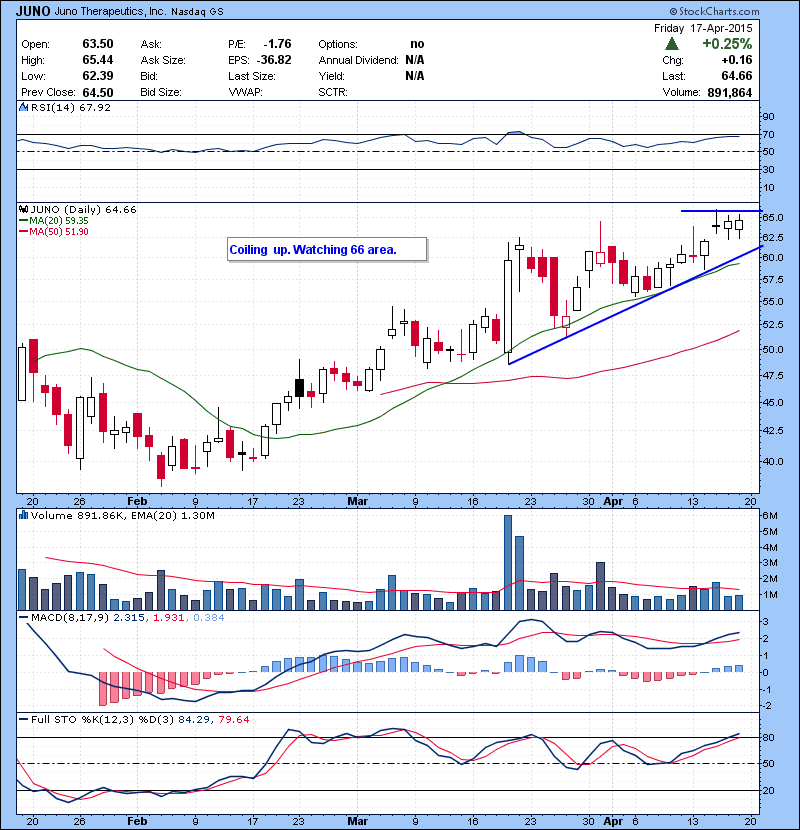Click the Volume value 891,864
The width and height of the screenshot is (800, 830).
click(730, 92)
